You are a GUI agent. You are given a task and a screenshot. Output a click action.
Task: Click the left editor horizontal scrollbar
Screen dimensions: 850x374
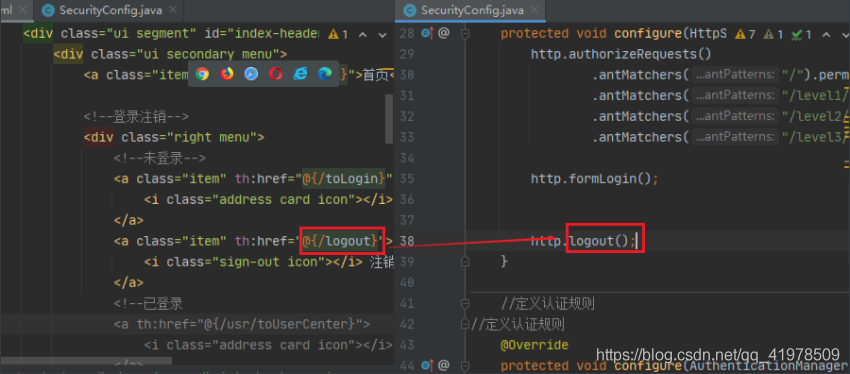pos(86,360)
